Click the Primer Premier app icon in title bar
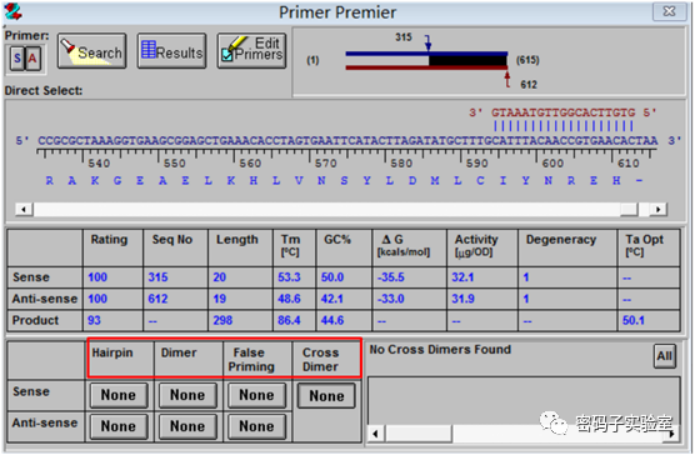The height and width of the screenshot is (455, 695). (12, 12)
